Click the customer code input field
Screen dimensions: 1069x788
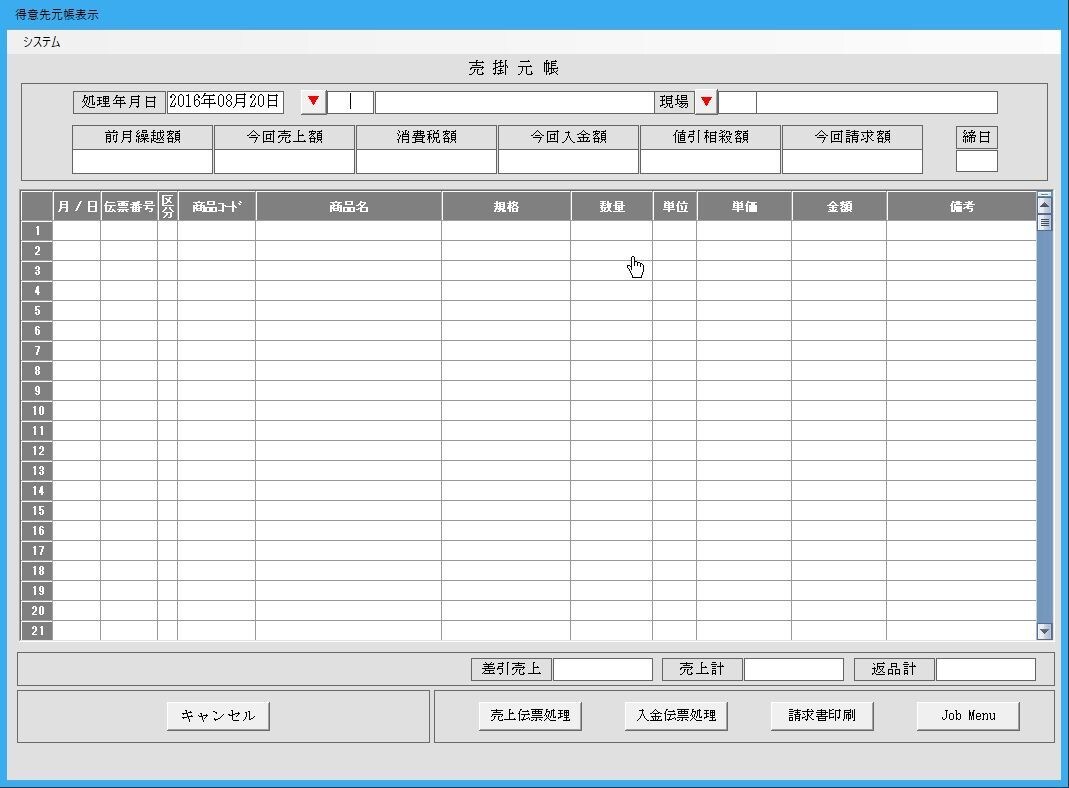point(350,102)
